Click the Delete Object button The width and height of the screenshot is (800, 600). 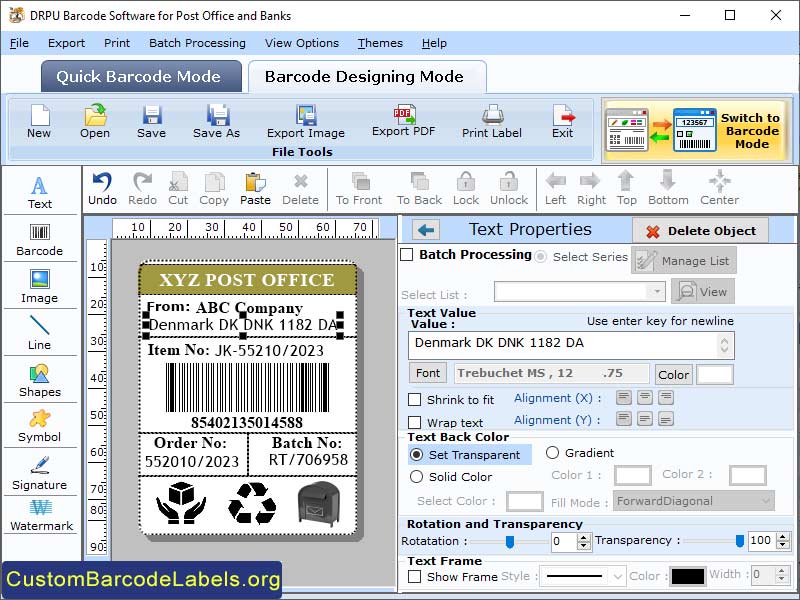pyautogui.click(x=700, y=229)
